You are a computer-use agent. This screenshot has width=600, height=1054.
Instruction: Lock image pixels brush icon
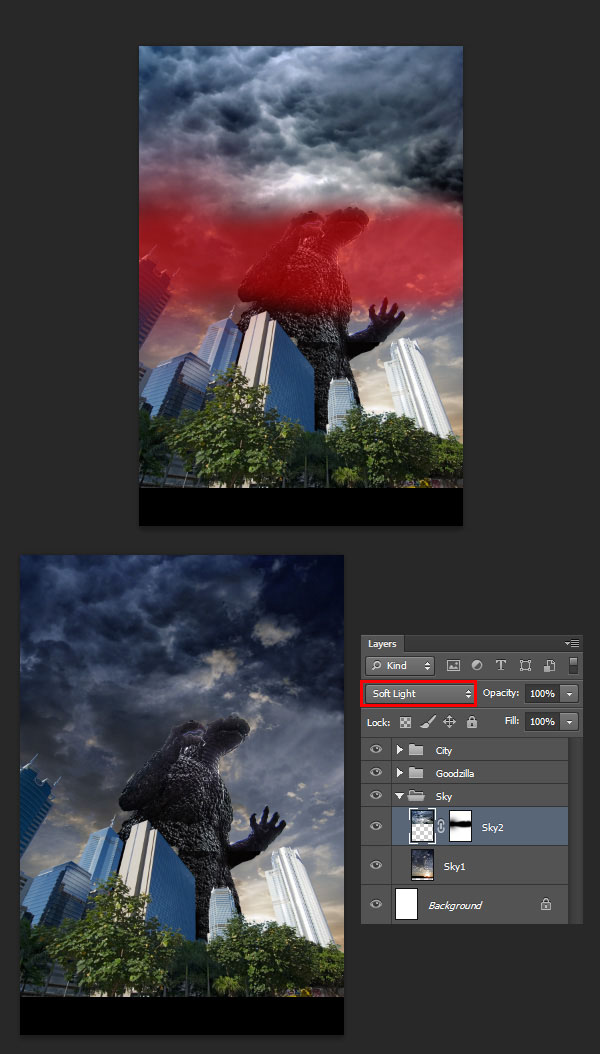pyautogui.click(x=427, y=722)
